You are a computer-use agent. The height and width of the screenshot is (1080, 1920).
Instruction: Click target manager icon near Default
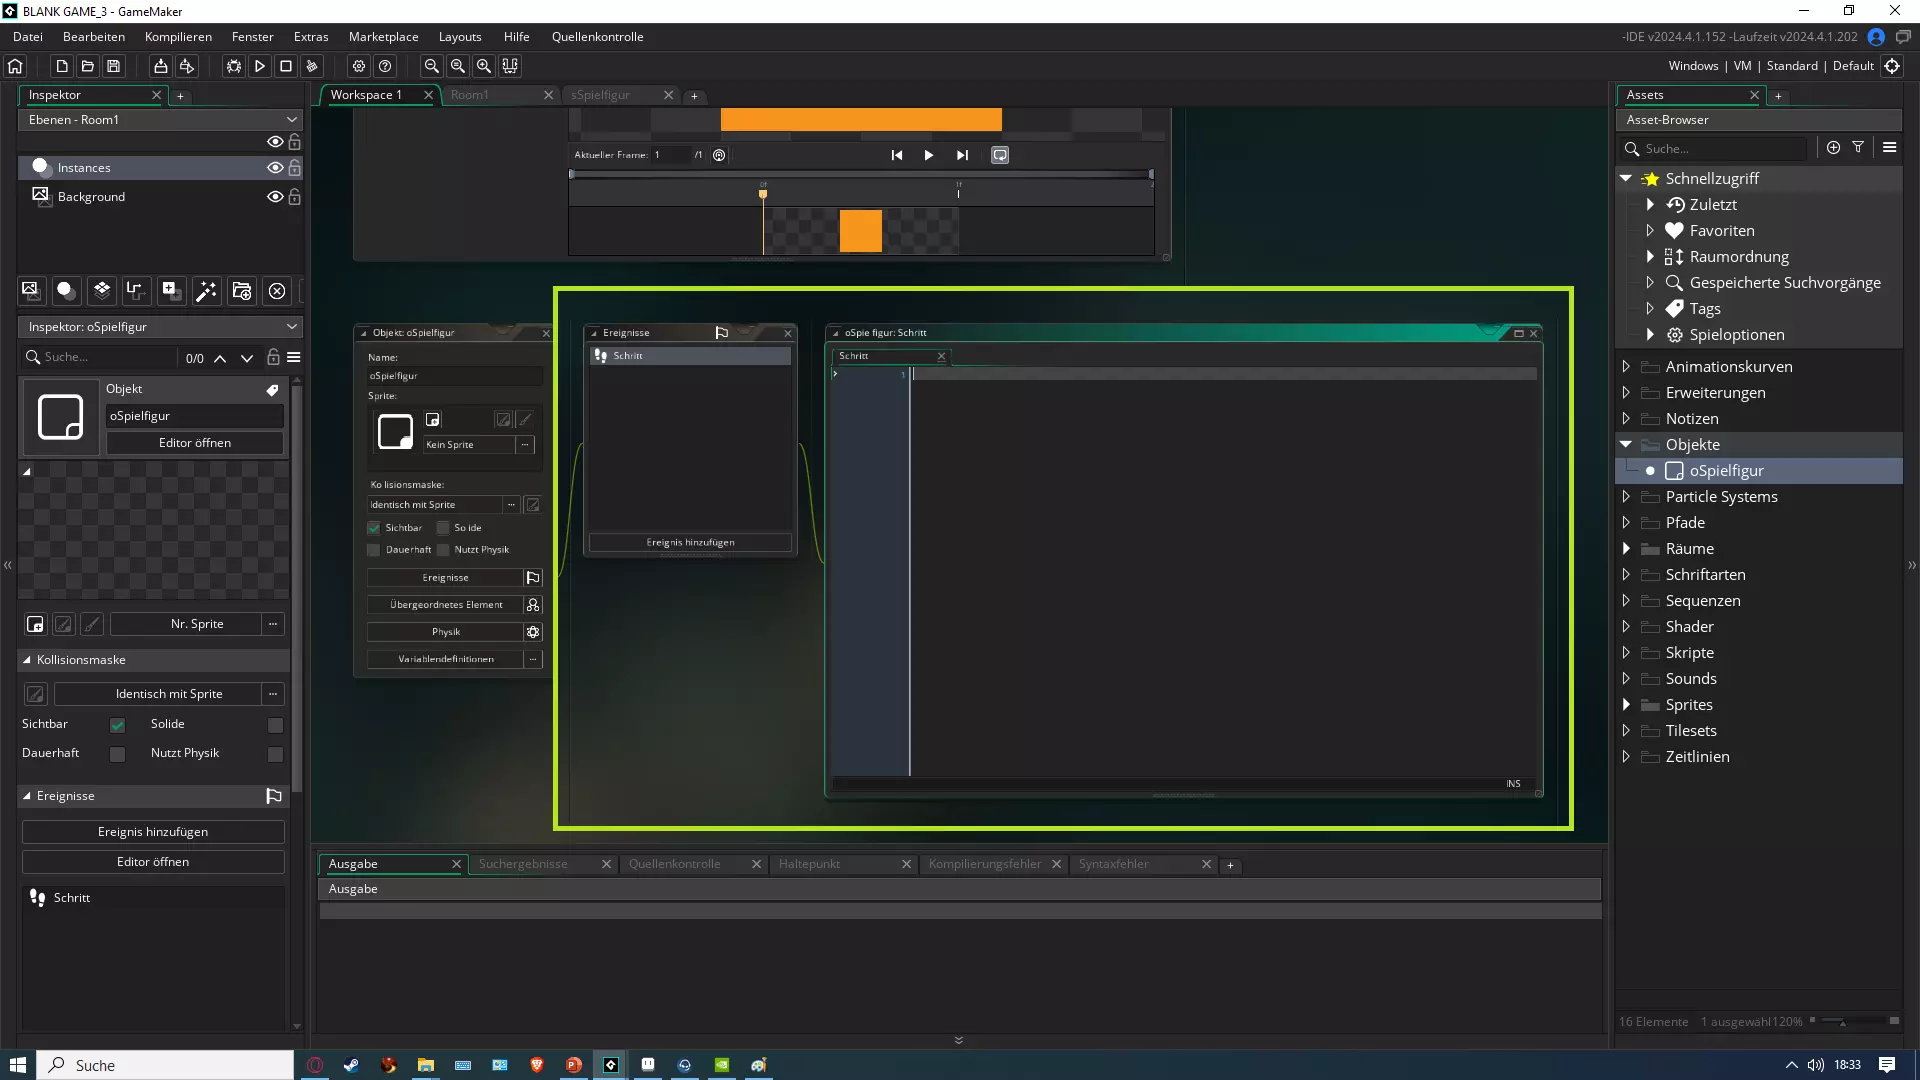click(x=1892, y=66)
